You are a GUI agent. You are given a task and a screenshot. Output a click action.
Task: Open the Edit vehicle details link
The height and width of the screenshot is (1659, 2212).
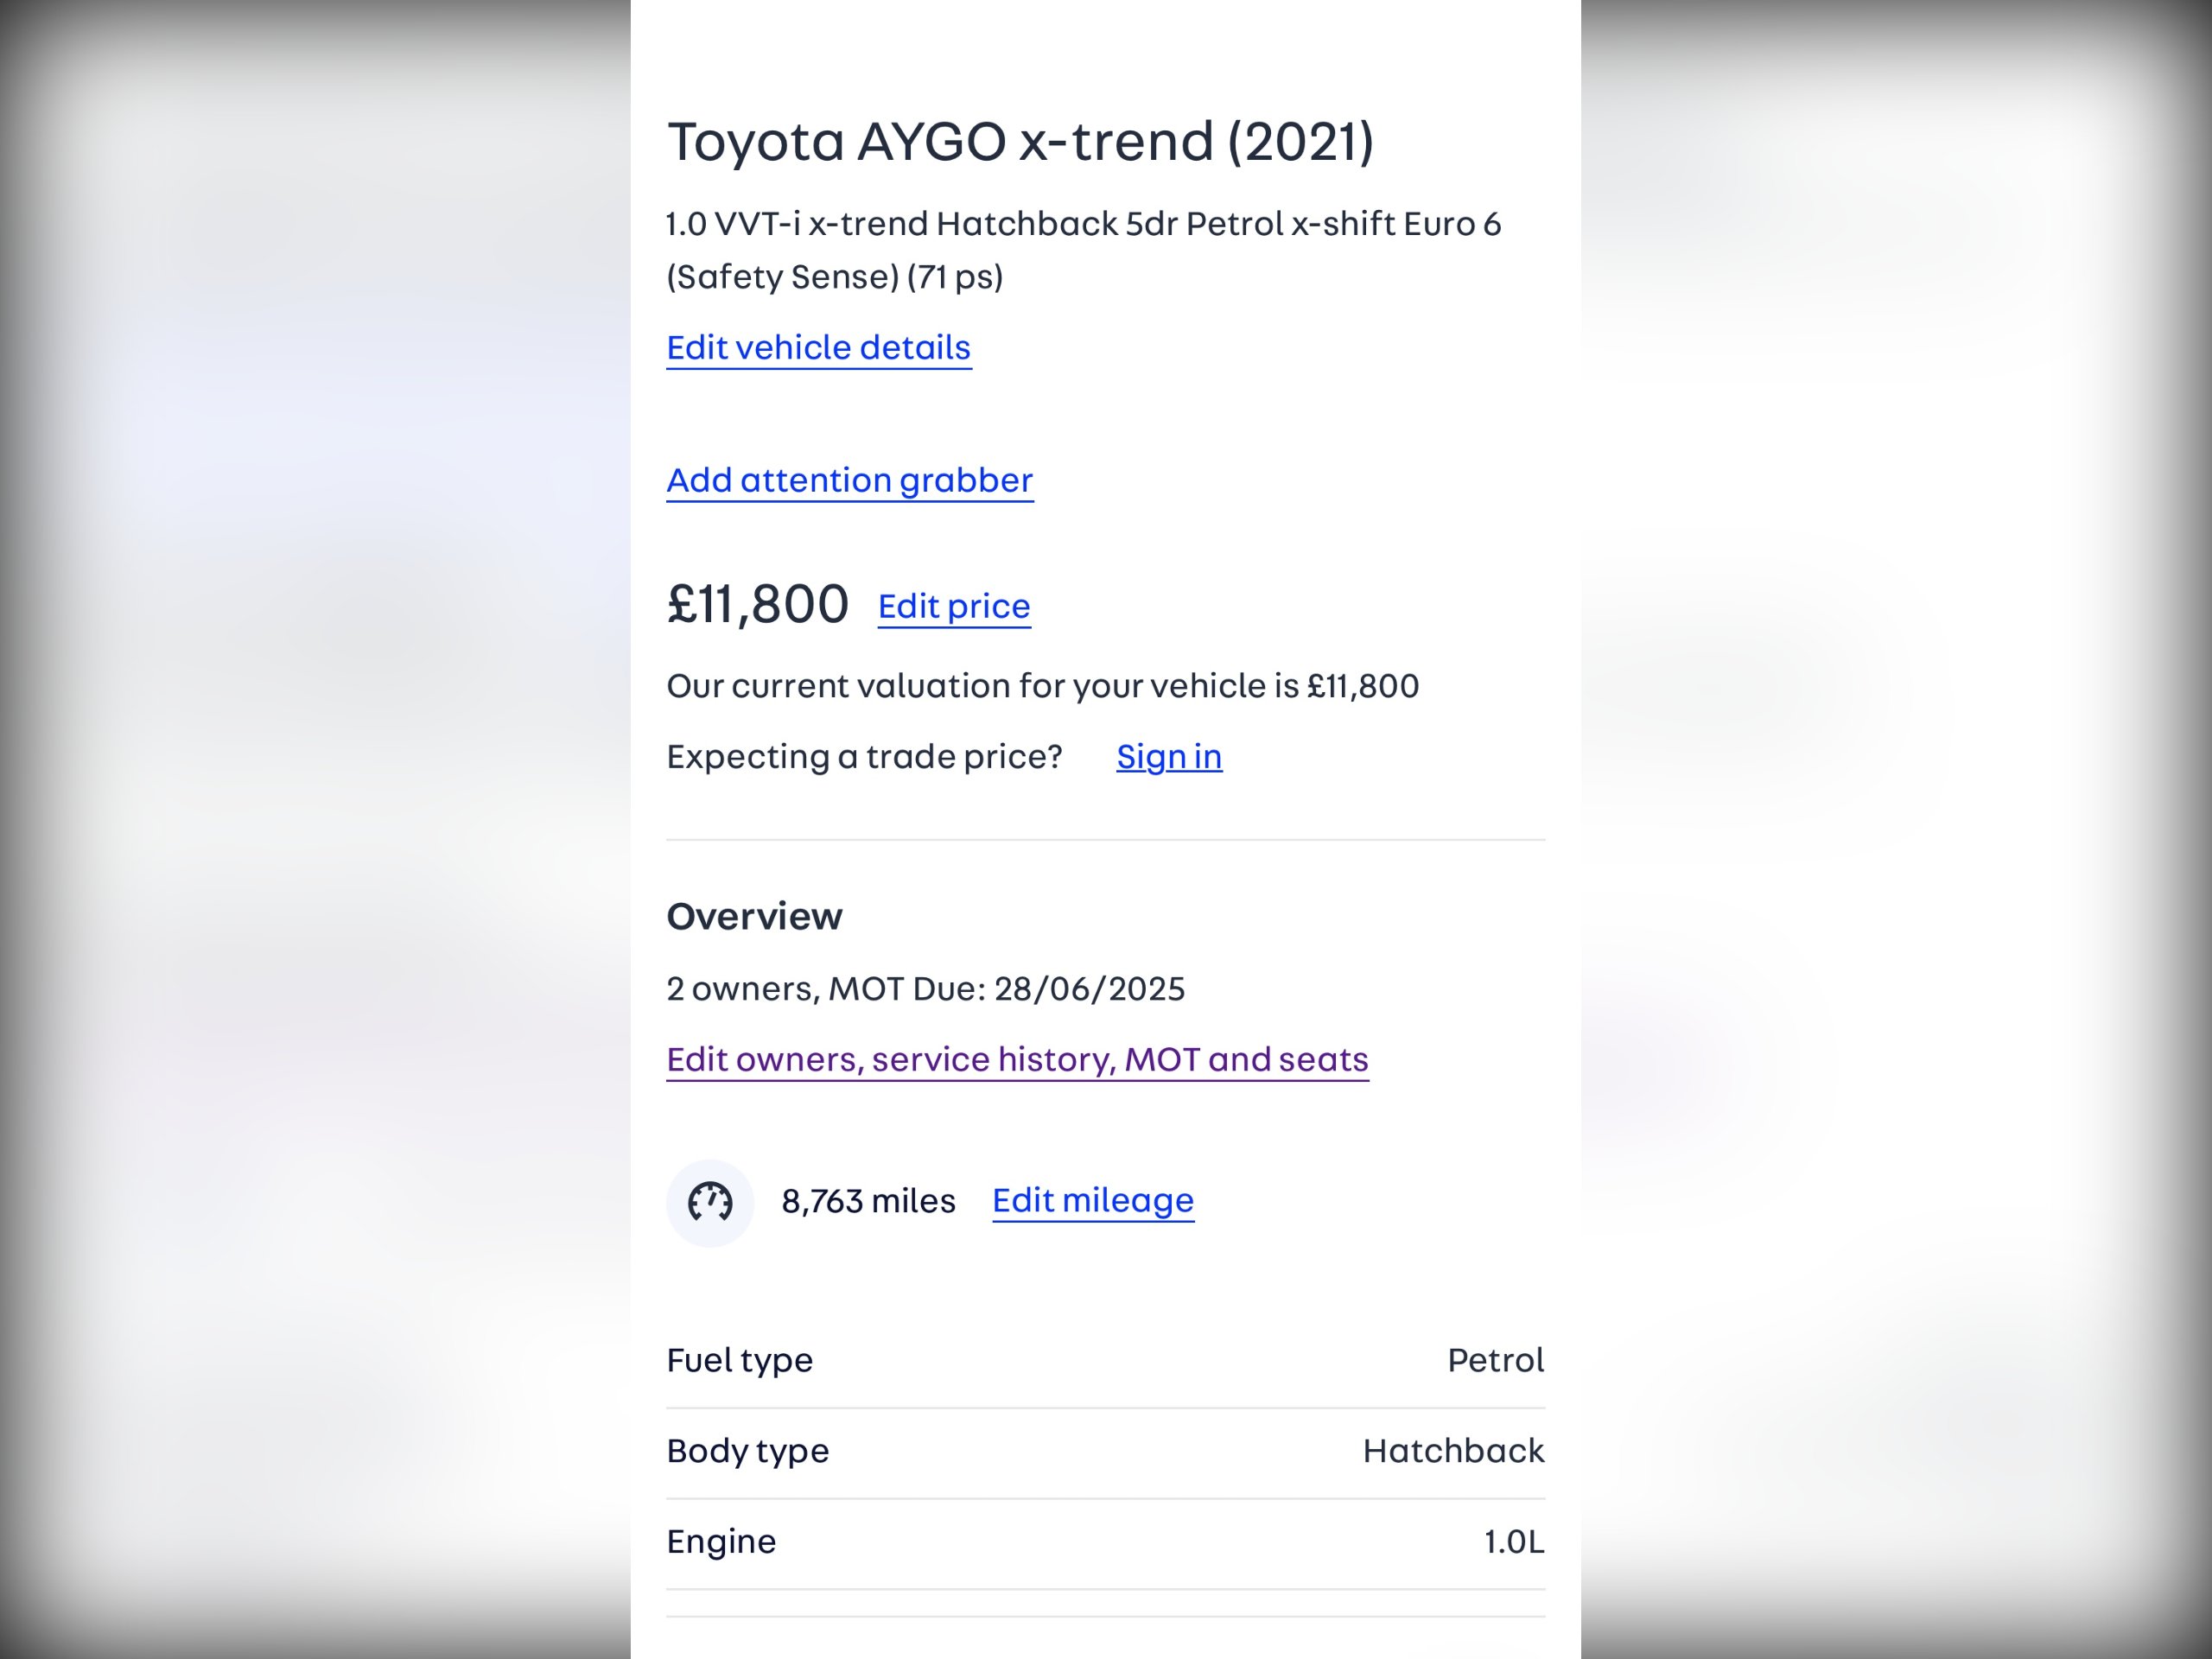819,348
